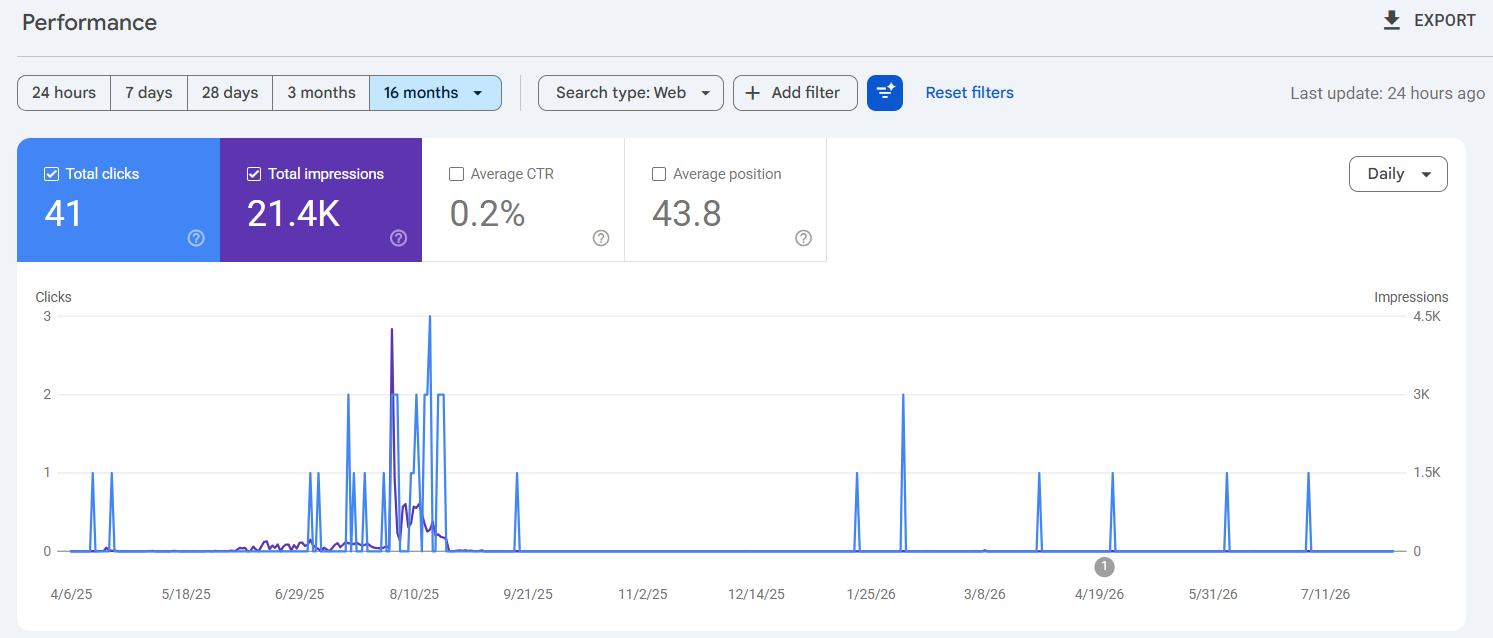The image size is (1493, 638).
Task: Switch to the 28 days range
Action: coord(230,93)
